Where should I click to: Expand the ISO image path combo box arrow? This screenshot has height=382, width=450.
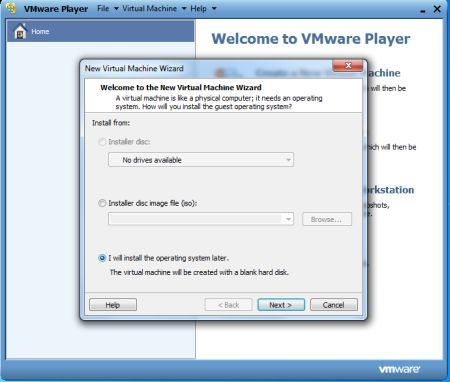[288, 219]
